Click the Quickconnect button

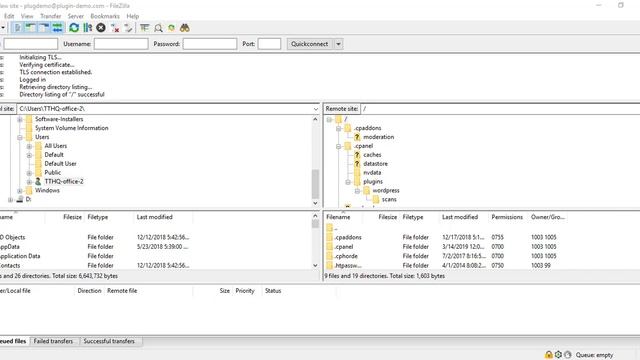[309, 44]
